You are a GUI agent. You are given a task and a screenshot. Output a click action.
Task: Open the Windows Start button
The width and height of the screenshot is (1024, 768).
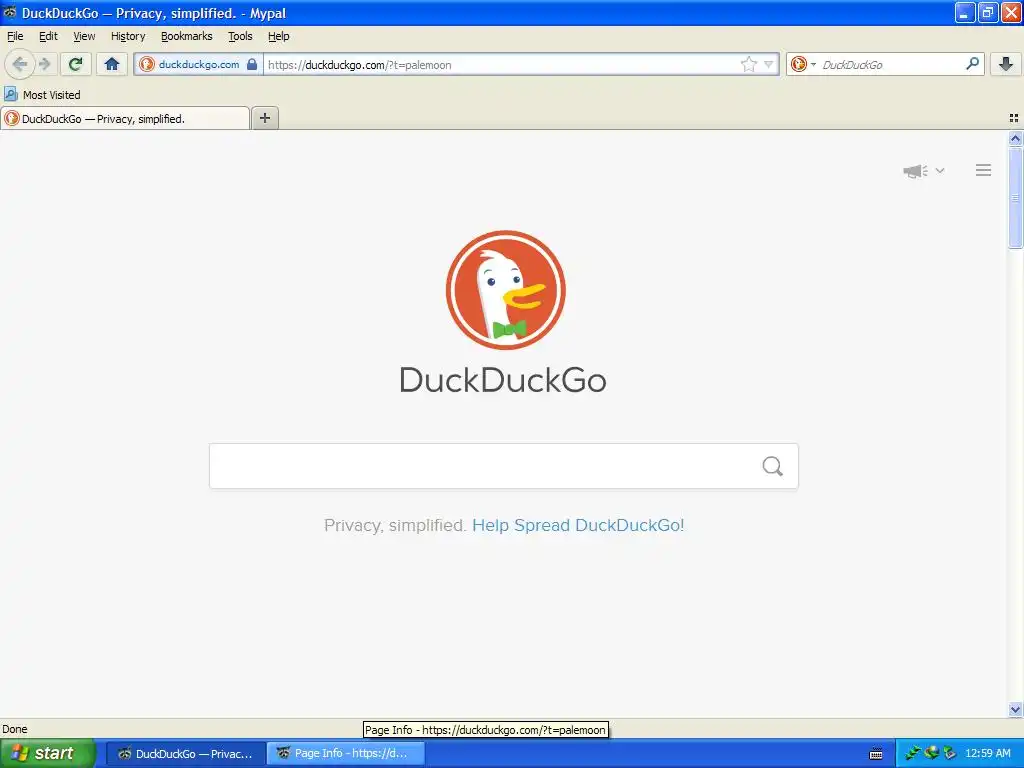[x=48, y=753]
